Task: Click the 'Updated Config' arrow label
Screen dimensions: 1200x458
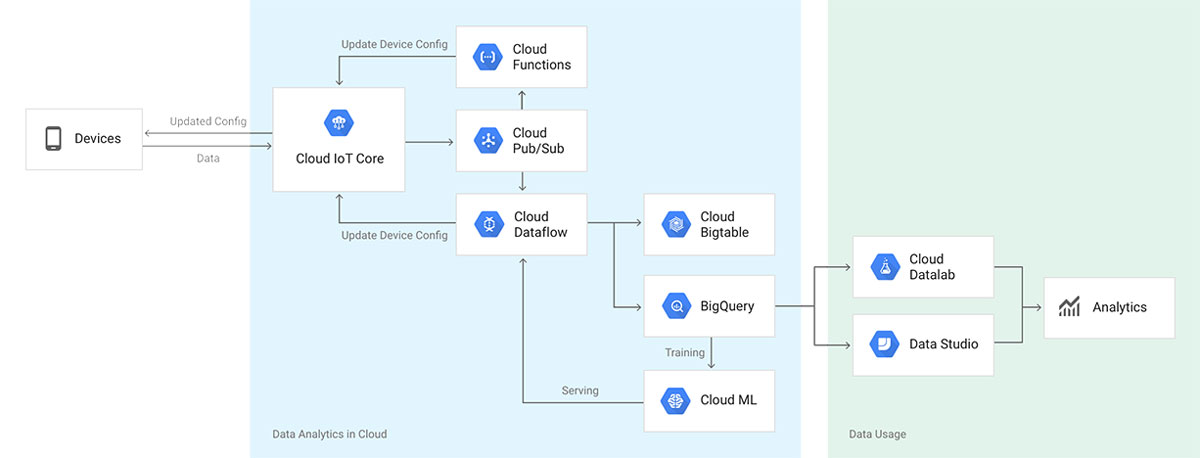Action: click(x=208, y=121)
